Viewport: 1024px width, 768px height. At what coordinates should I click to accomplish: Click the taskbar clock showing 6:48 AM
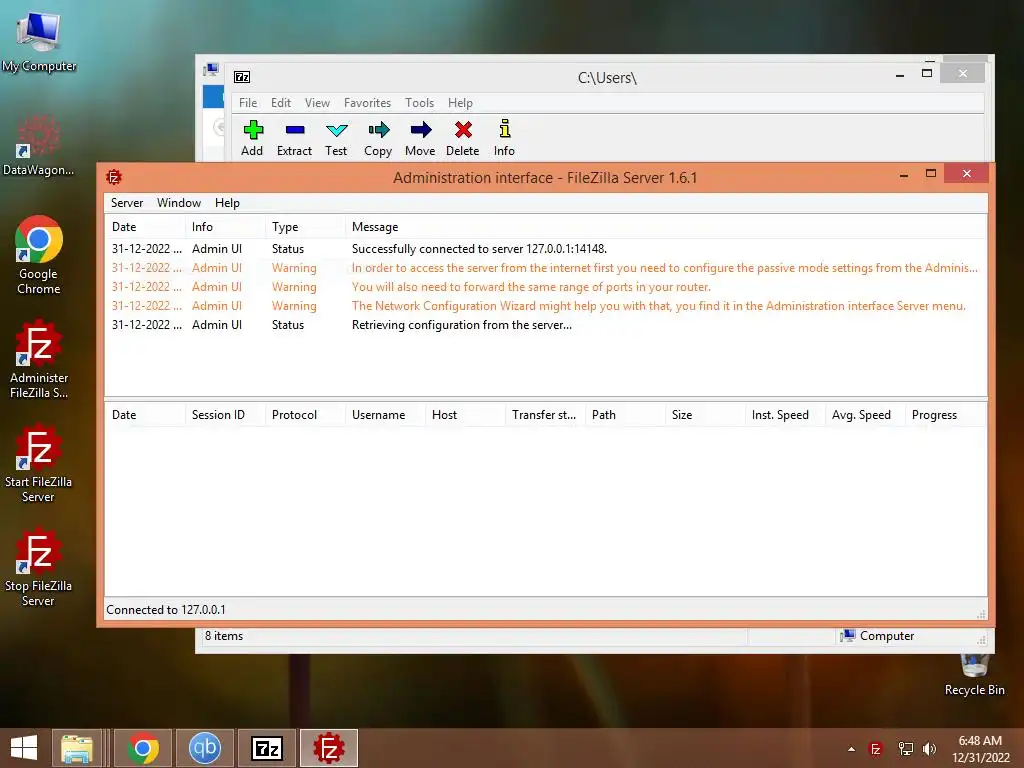click(x=980, y=749)
